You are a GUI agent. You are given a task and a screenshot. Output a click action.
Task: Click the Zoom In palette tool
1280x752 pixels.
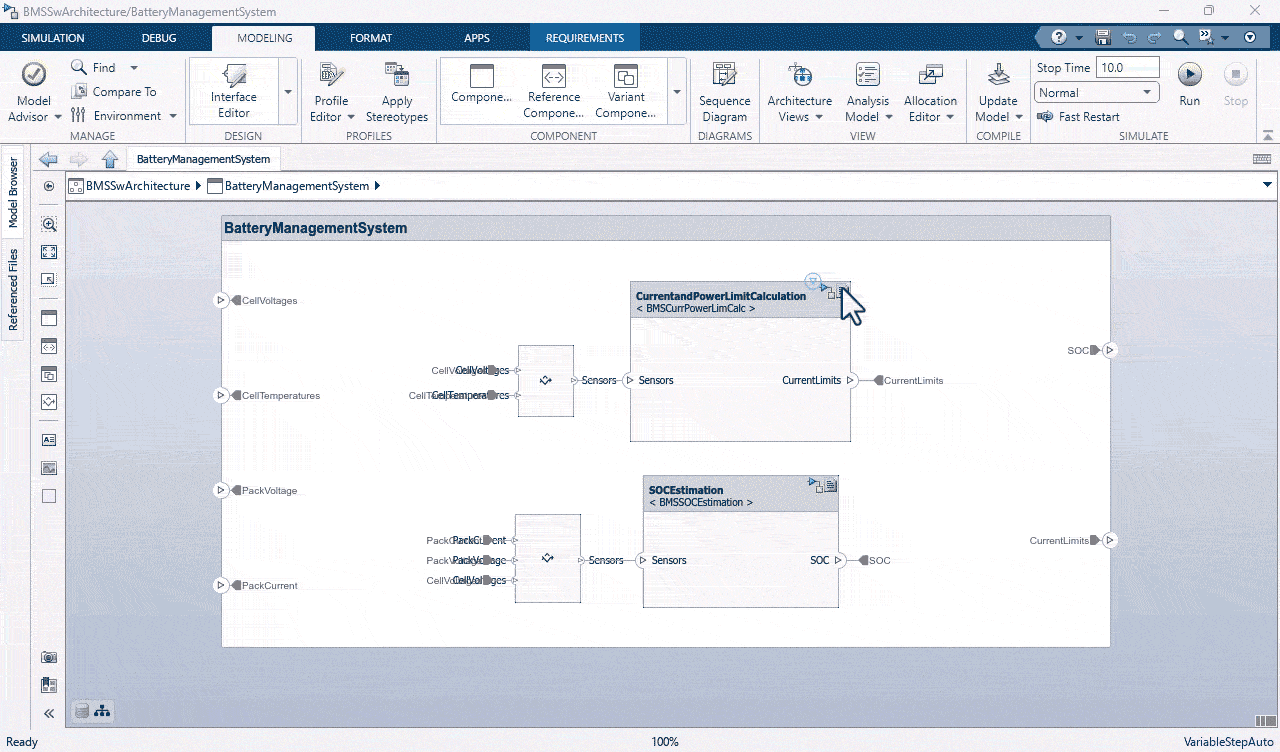(x=49, y=224)
